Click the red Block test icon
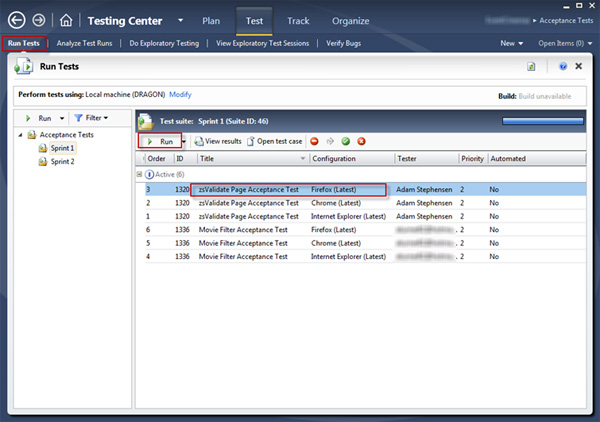600x422 pixels. click(x=314, y=141)
